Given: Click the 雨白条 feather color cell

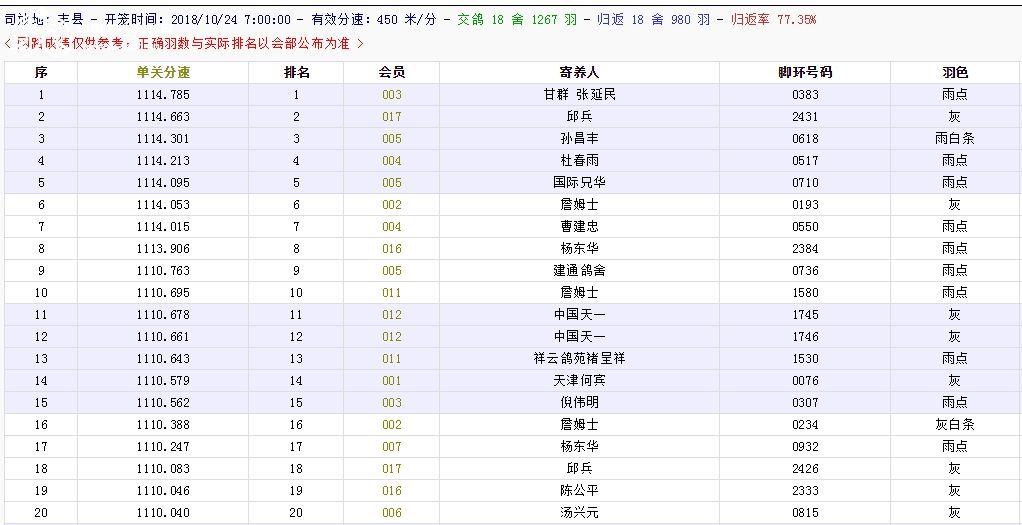Looking at the screenshot, I should pyautogui.click(x=954, y=139).
